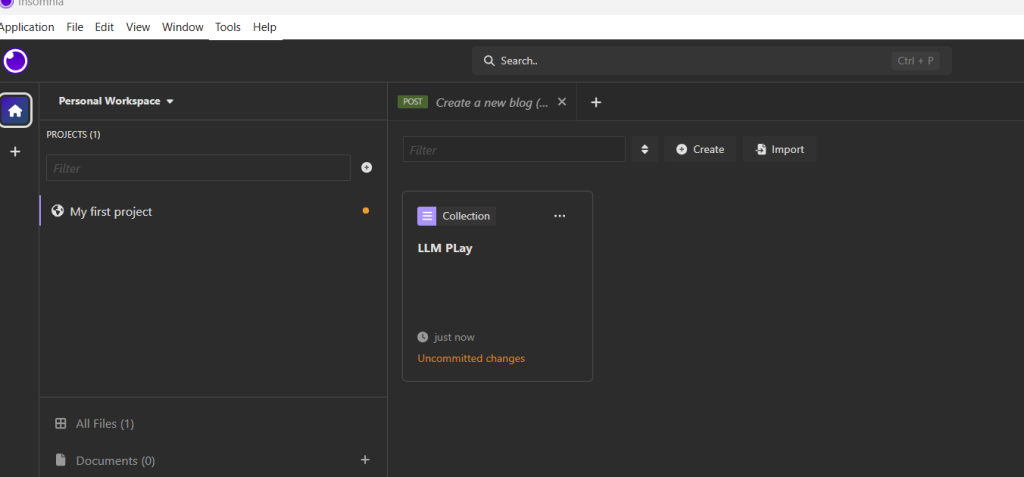
Task: Click the purple Collection icon on card
Action: tap(427, 216)
